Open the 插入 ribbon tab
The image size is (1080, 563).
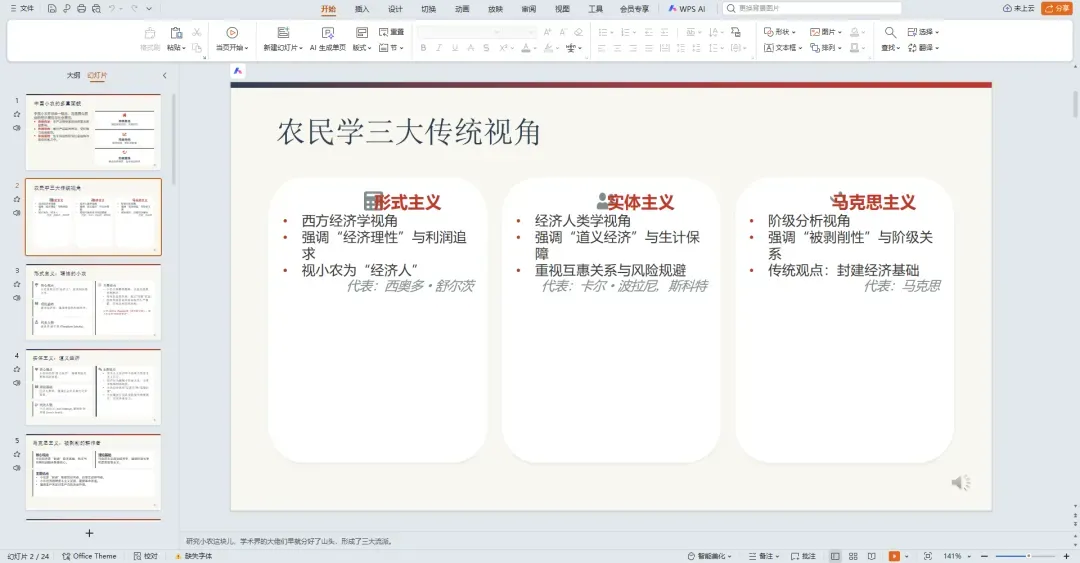(362, 9)
